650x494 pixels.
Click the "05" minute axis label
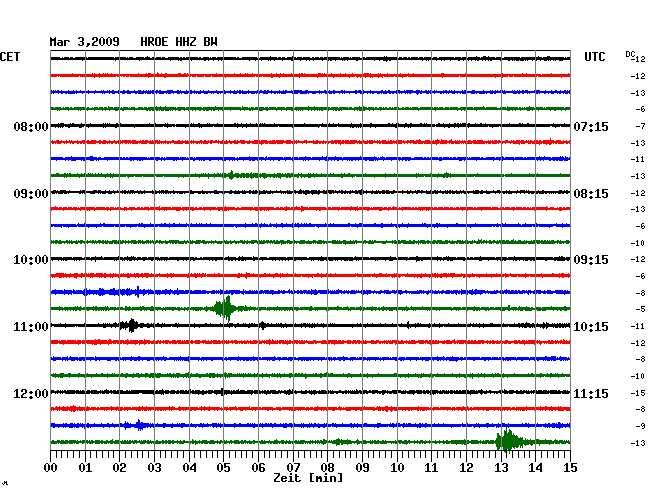coord(223,467)
